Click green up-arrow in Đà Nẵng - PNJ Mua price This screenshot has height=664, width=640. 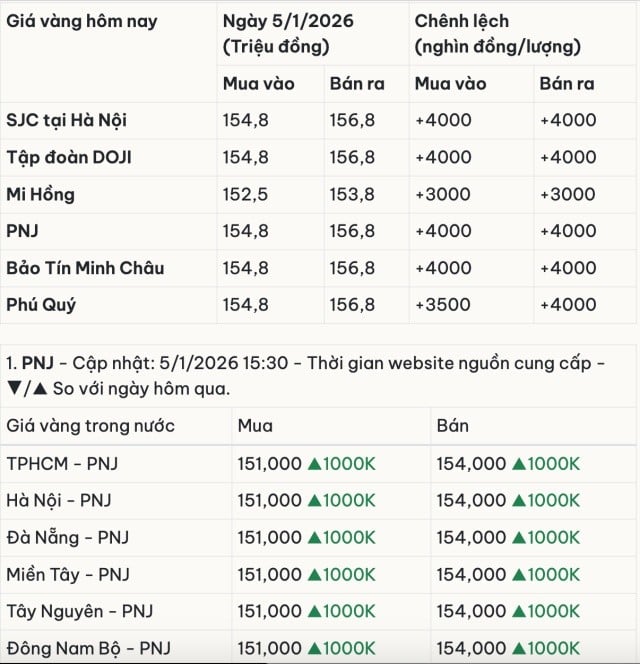point(314,537)
